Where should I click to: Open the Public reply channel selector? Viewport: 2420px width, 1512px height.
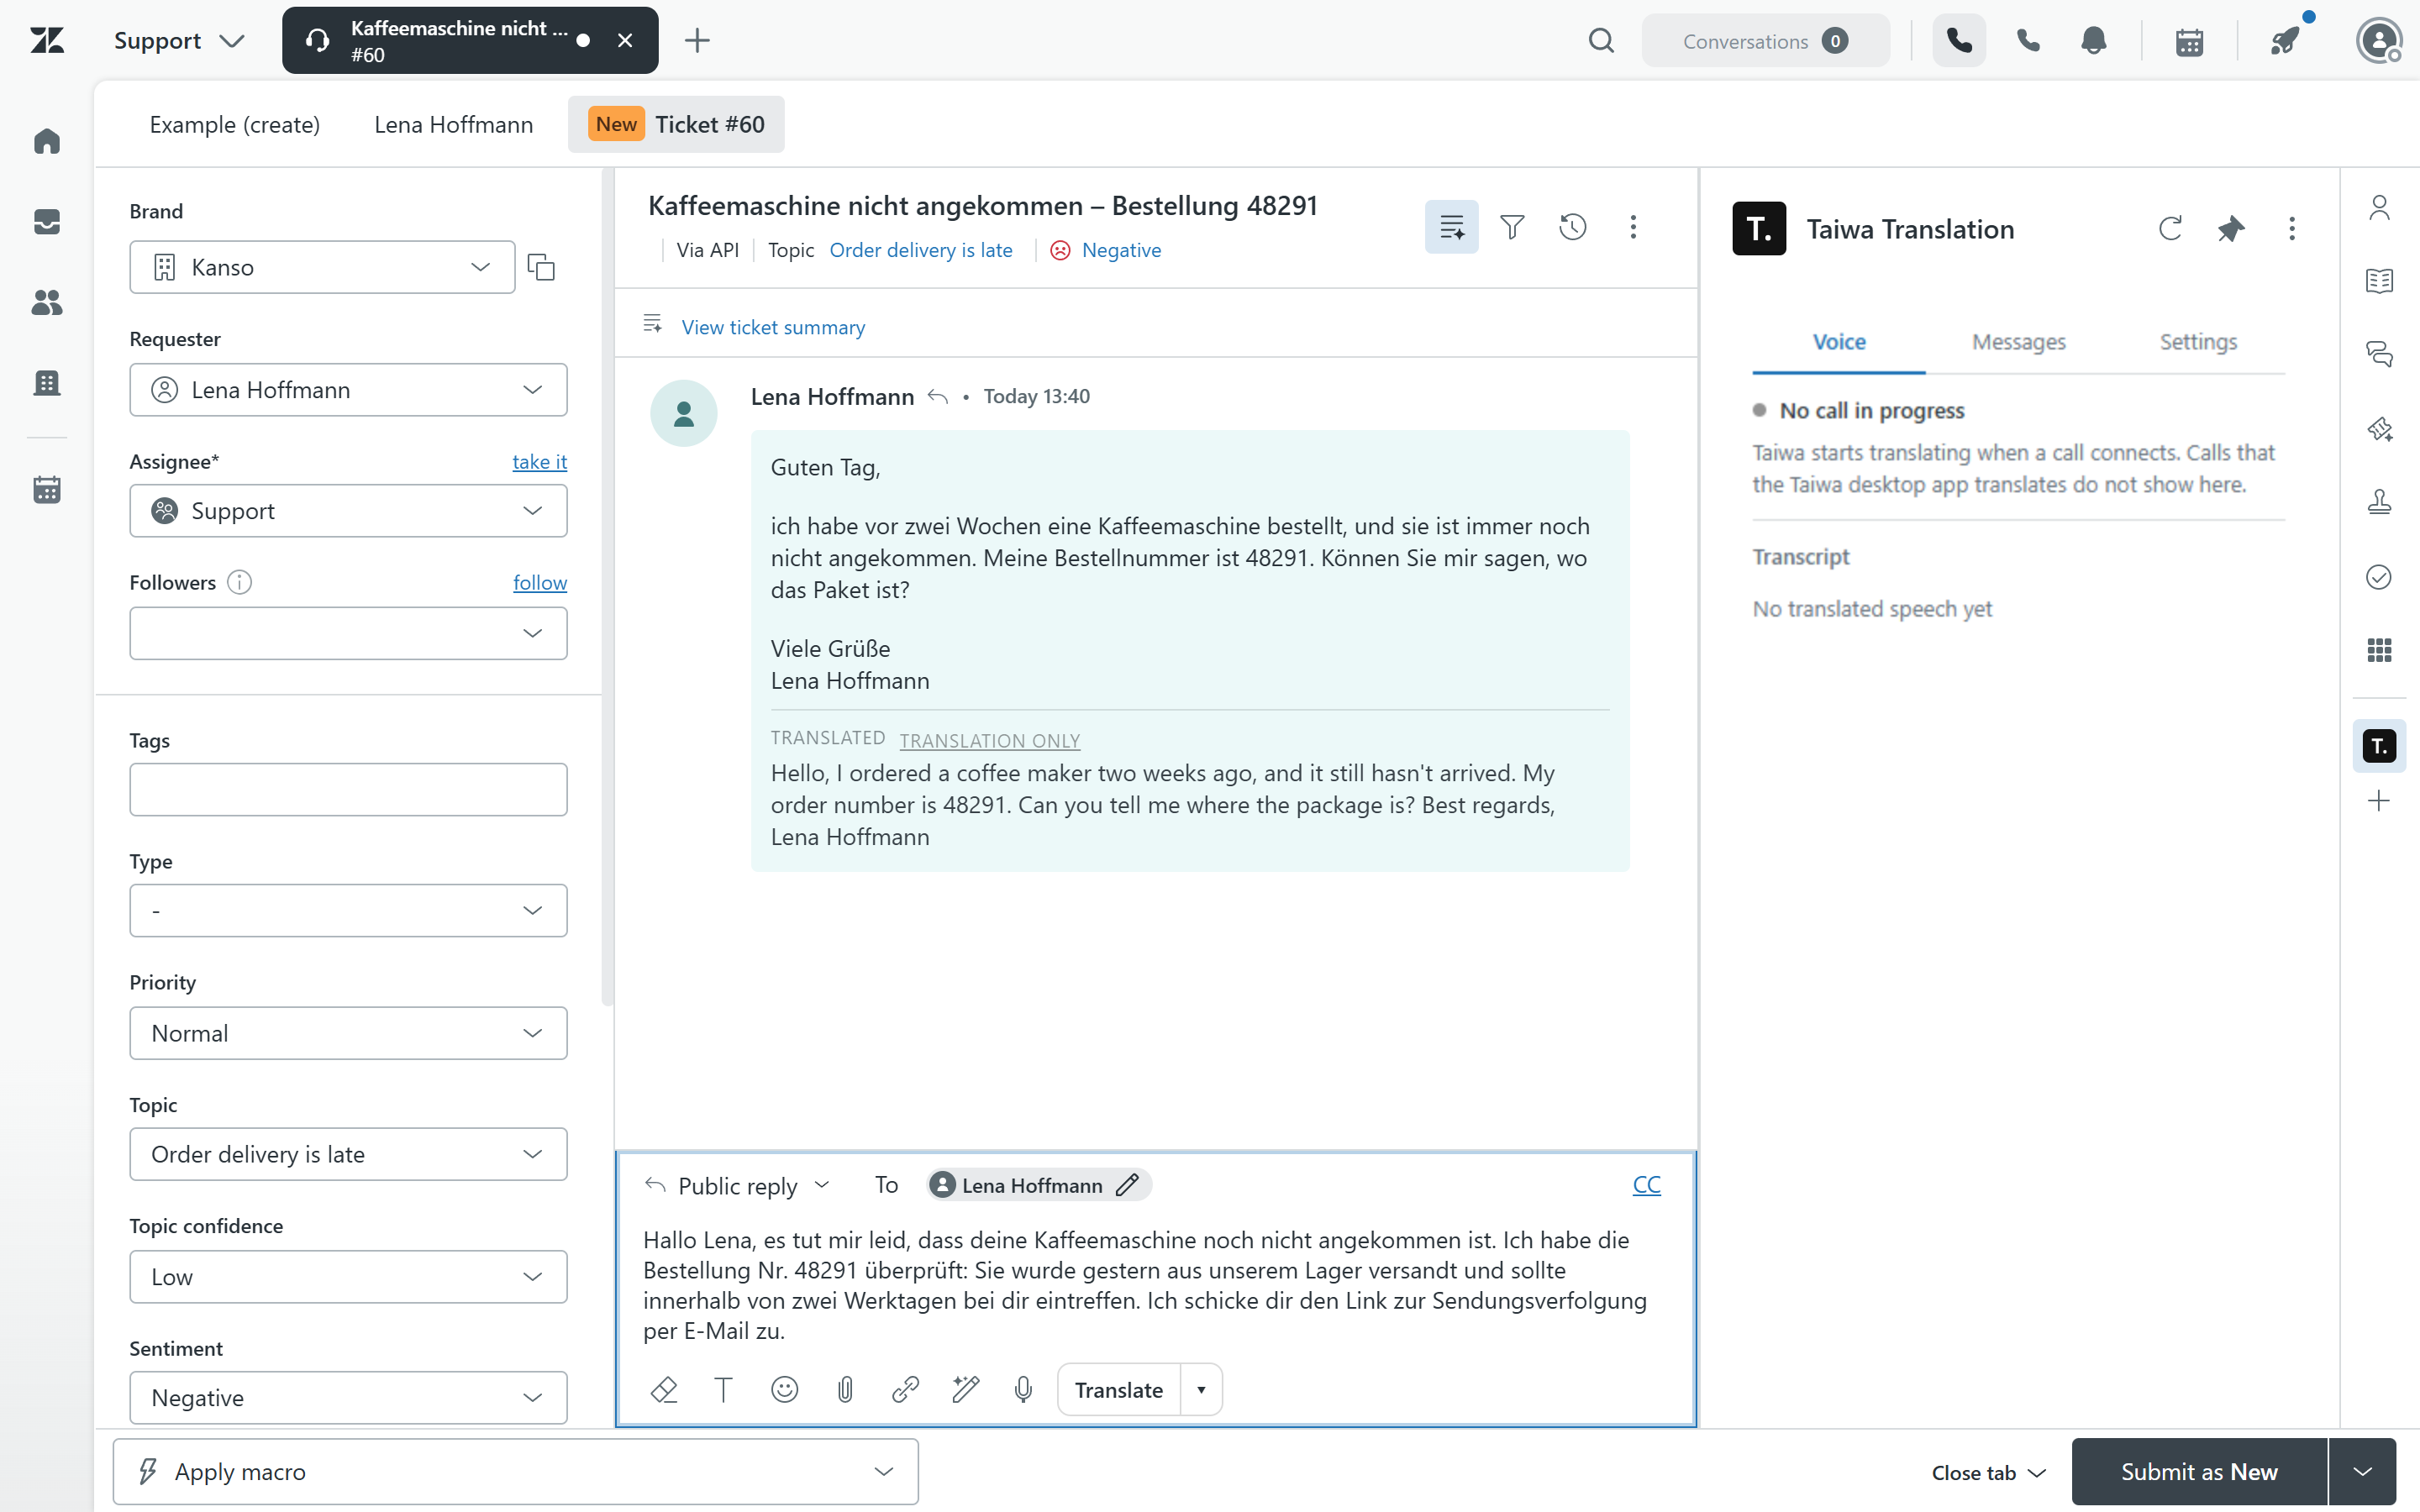point(738,1186)
